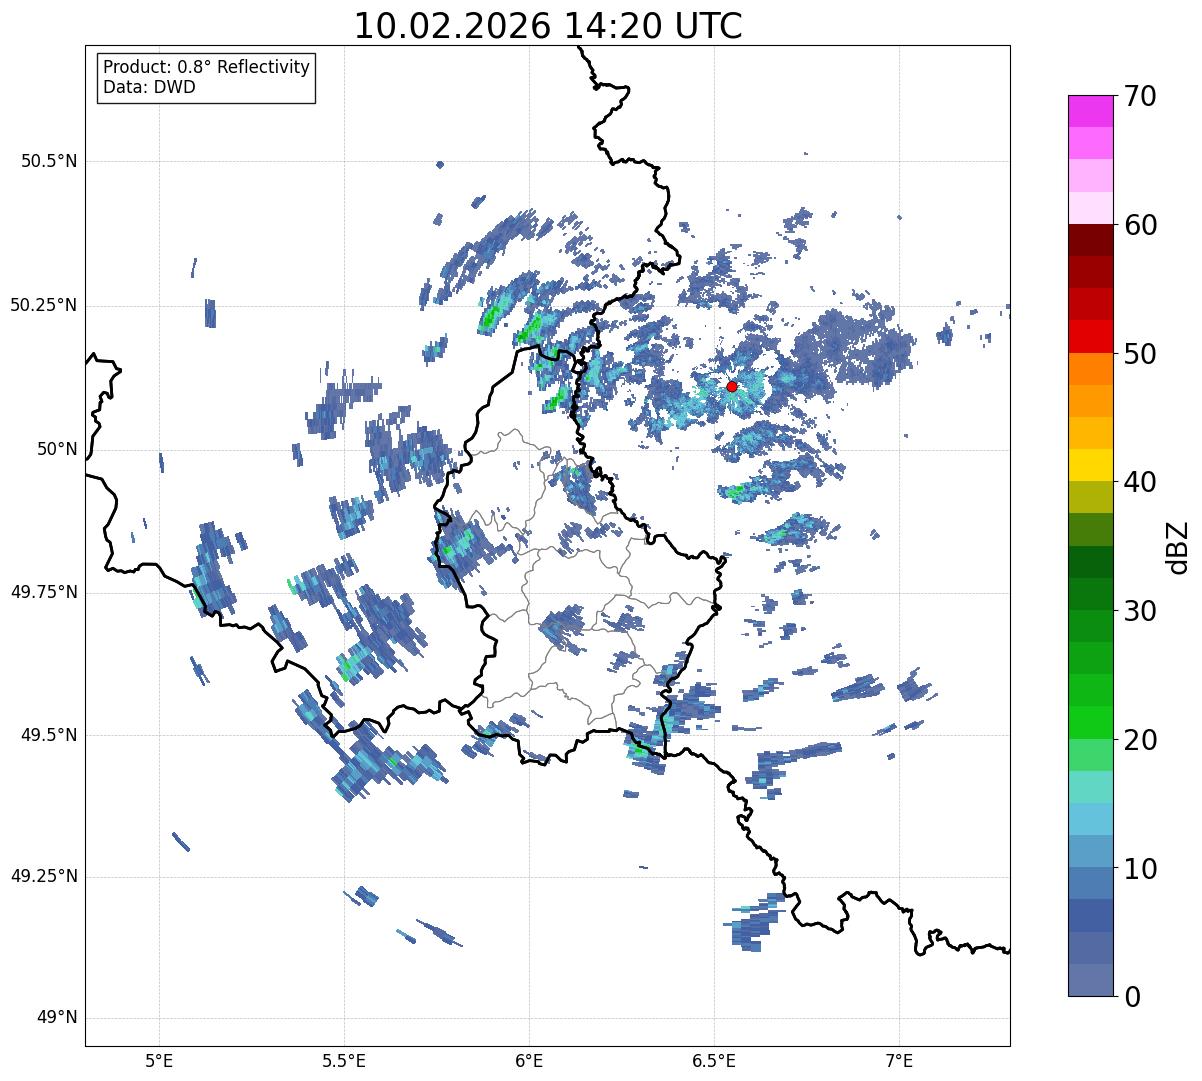Click the 7°E longitude label

[899, 1060]
